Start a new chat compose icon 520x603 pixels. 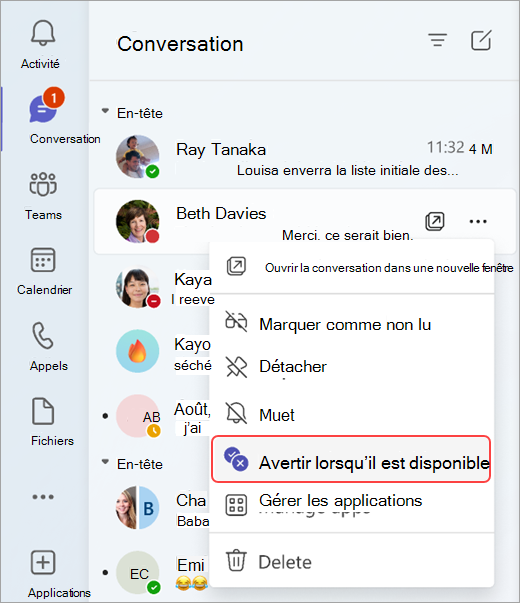[481, 40]
